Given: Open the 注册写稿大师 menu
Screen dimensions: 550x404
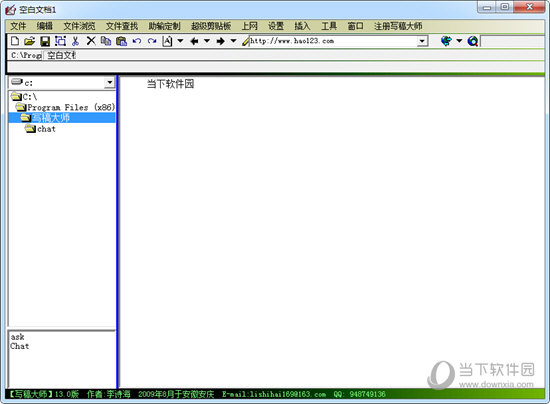Looking at the screenshot, I should point(398,26).
